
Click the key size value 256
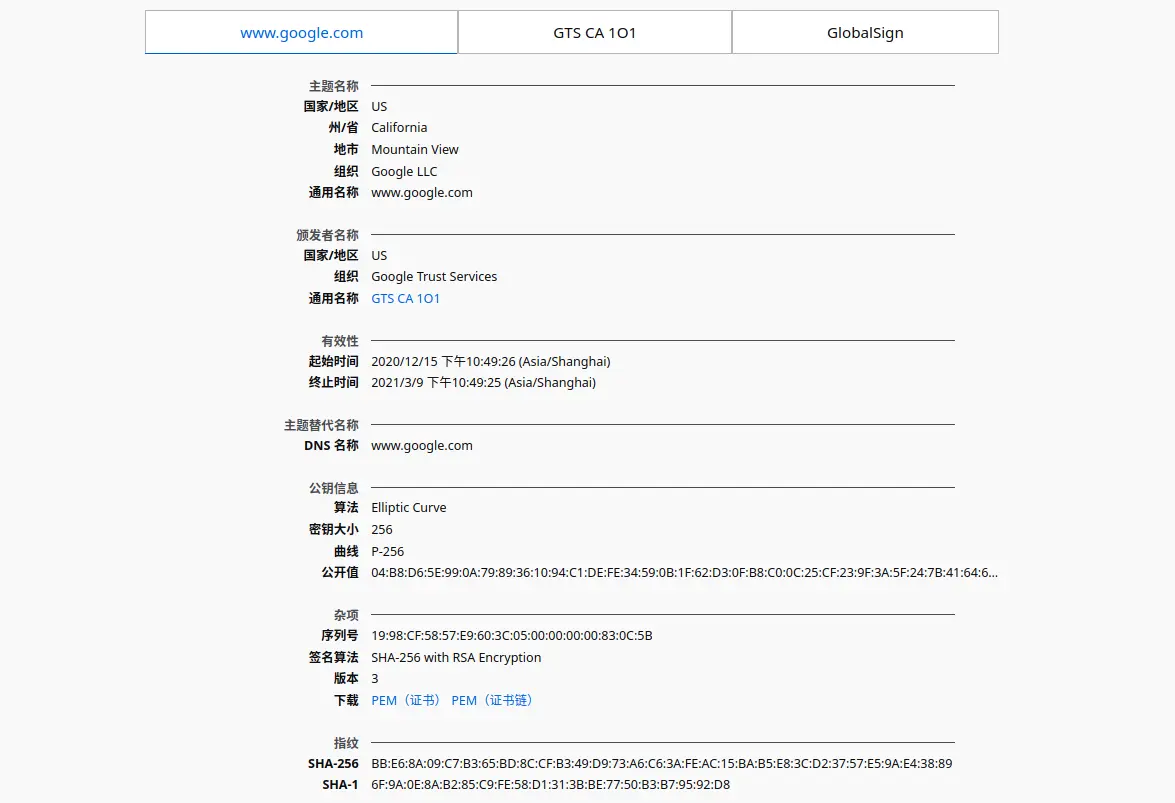[381, 530]
